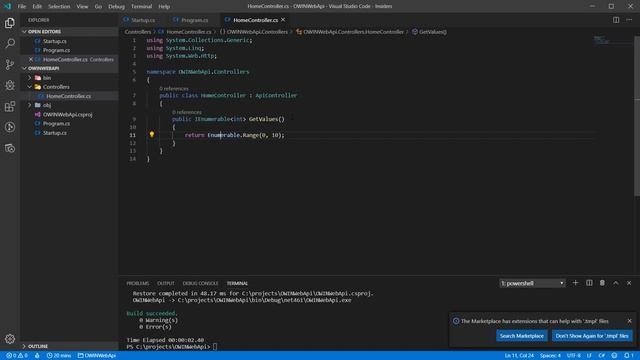Open the Debug menu
The height and width of the screenshot is (360, 640).
[116, 6]
